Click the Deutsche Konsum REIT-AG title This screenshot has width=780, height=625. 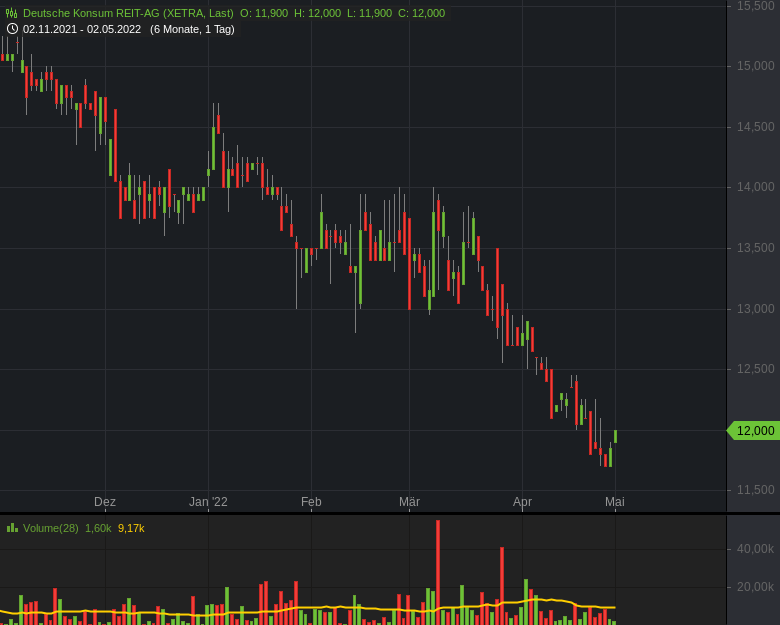pos(128,13)
